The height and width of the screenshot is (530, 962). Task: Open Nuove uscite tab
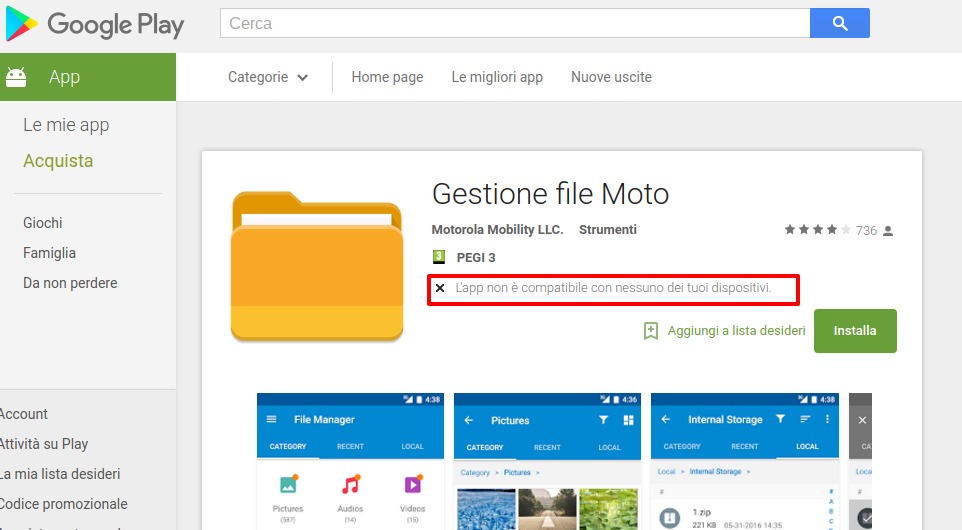(x=611, y=77)
